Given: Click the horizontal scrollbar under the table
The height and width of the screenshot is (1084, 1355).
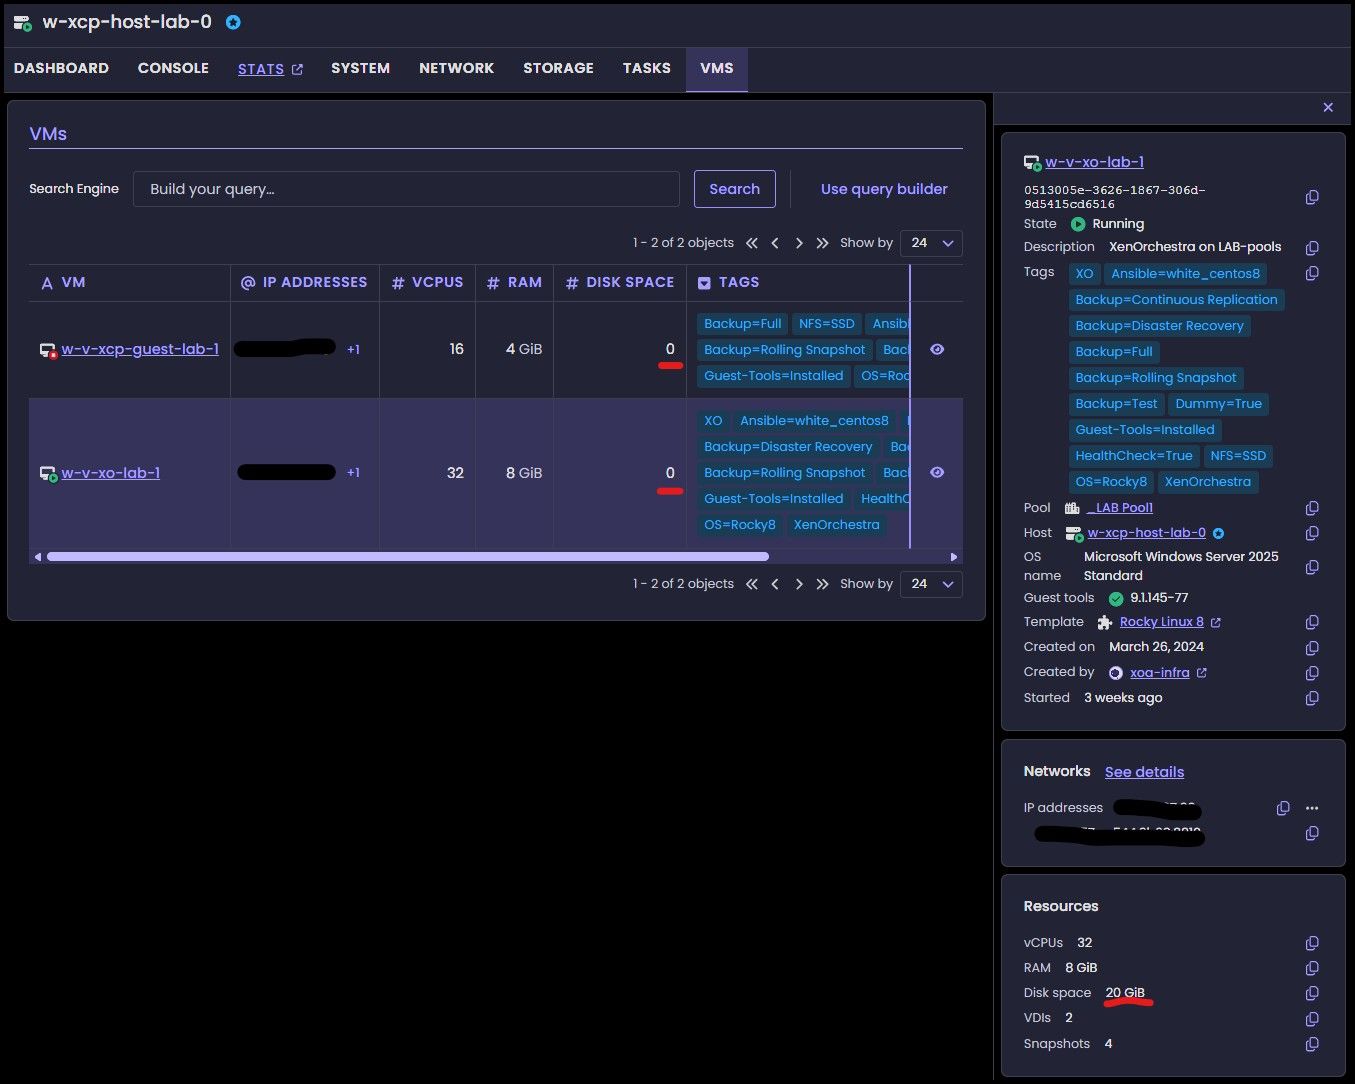Looking at the screenshot, I should [407, 557].
